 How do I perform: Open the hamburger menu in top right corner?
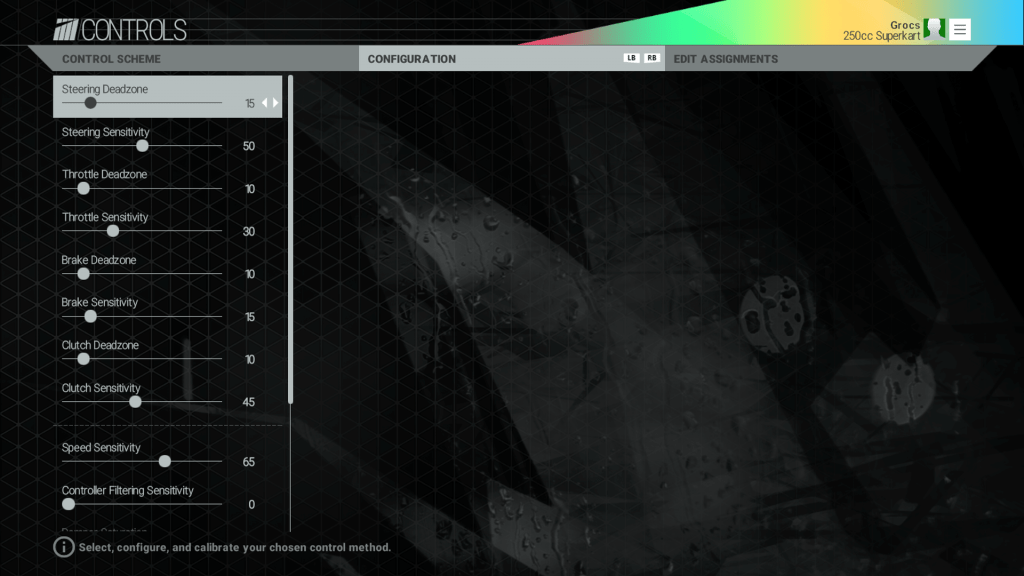[959, 27]
